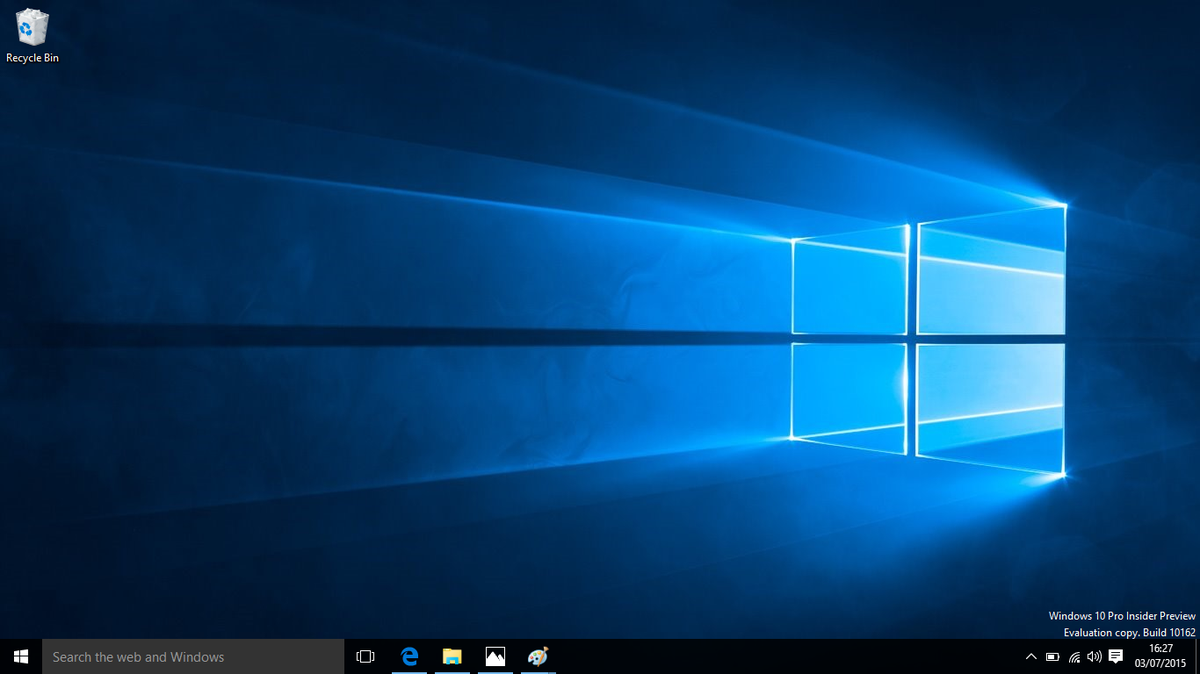The image size is (1200, 674).
Task: View network connections from the tray
Action: (x=1073, y=657)
